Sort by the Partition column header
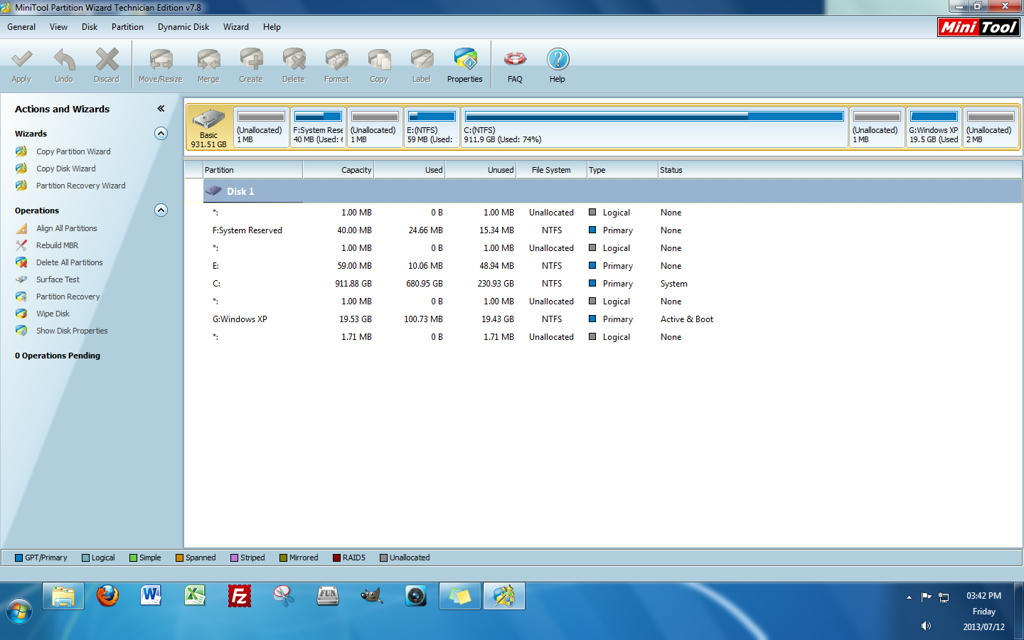The image size is (1024, 640). coord(253,170)
